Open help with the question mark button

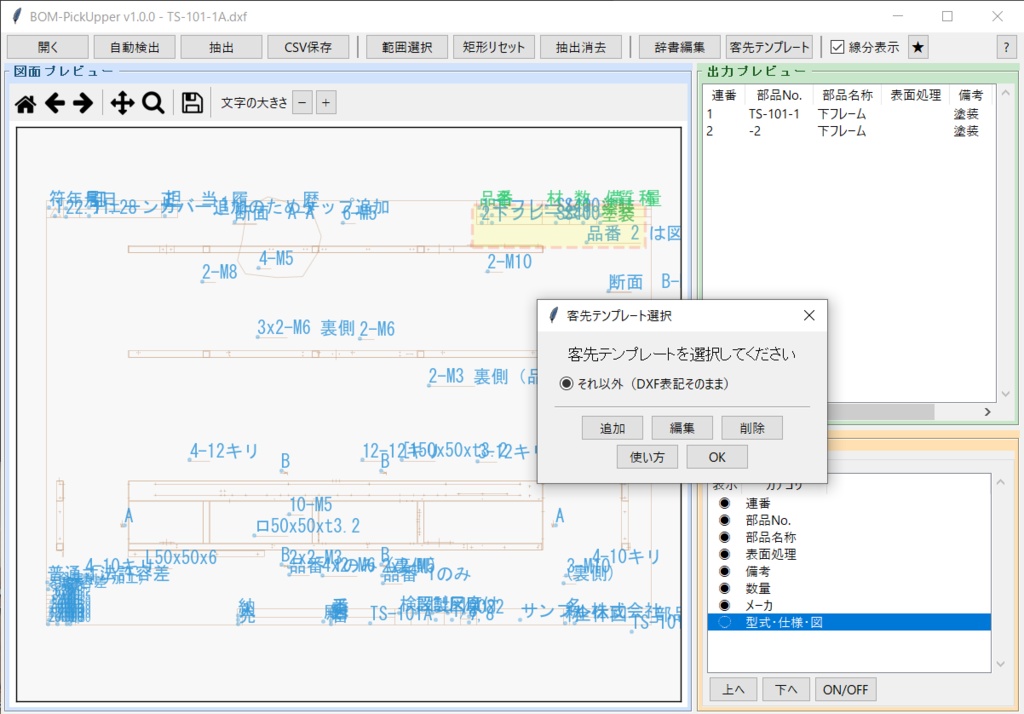pos(1006,47)
